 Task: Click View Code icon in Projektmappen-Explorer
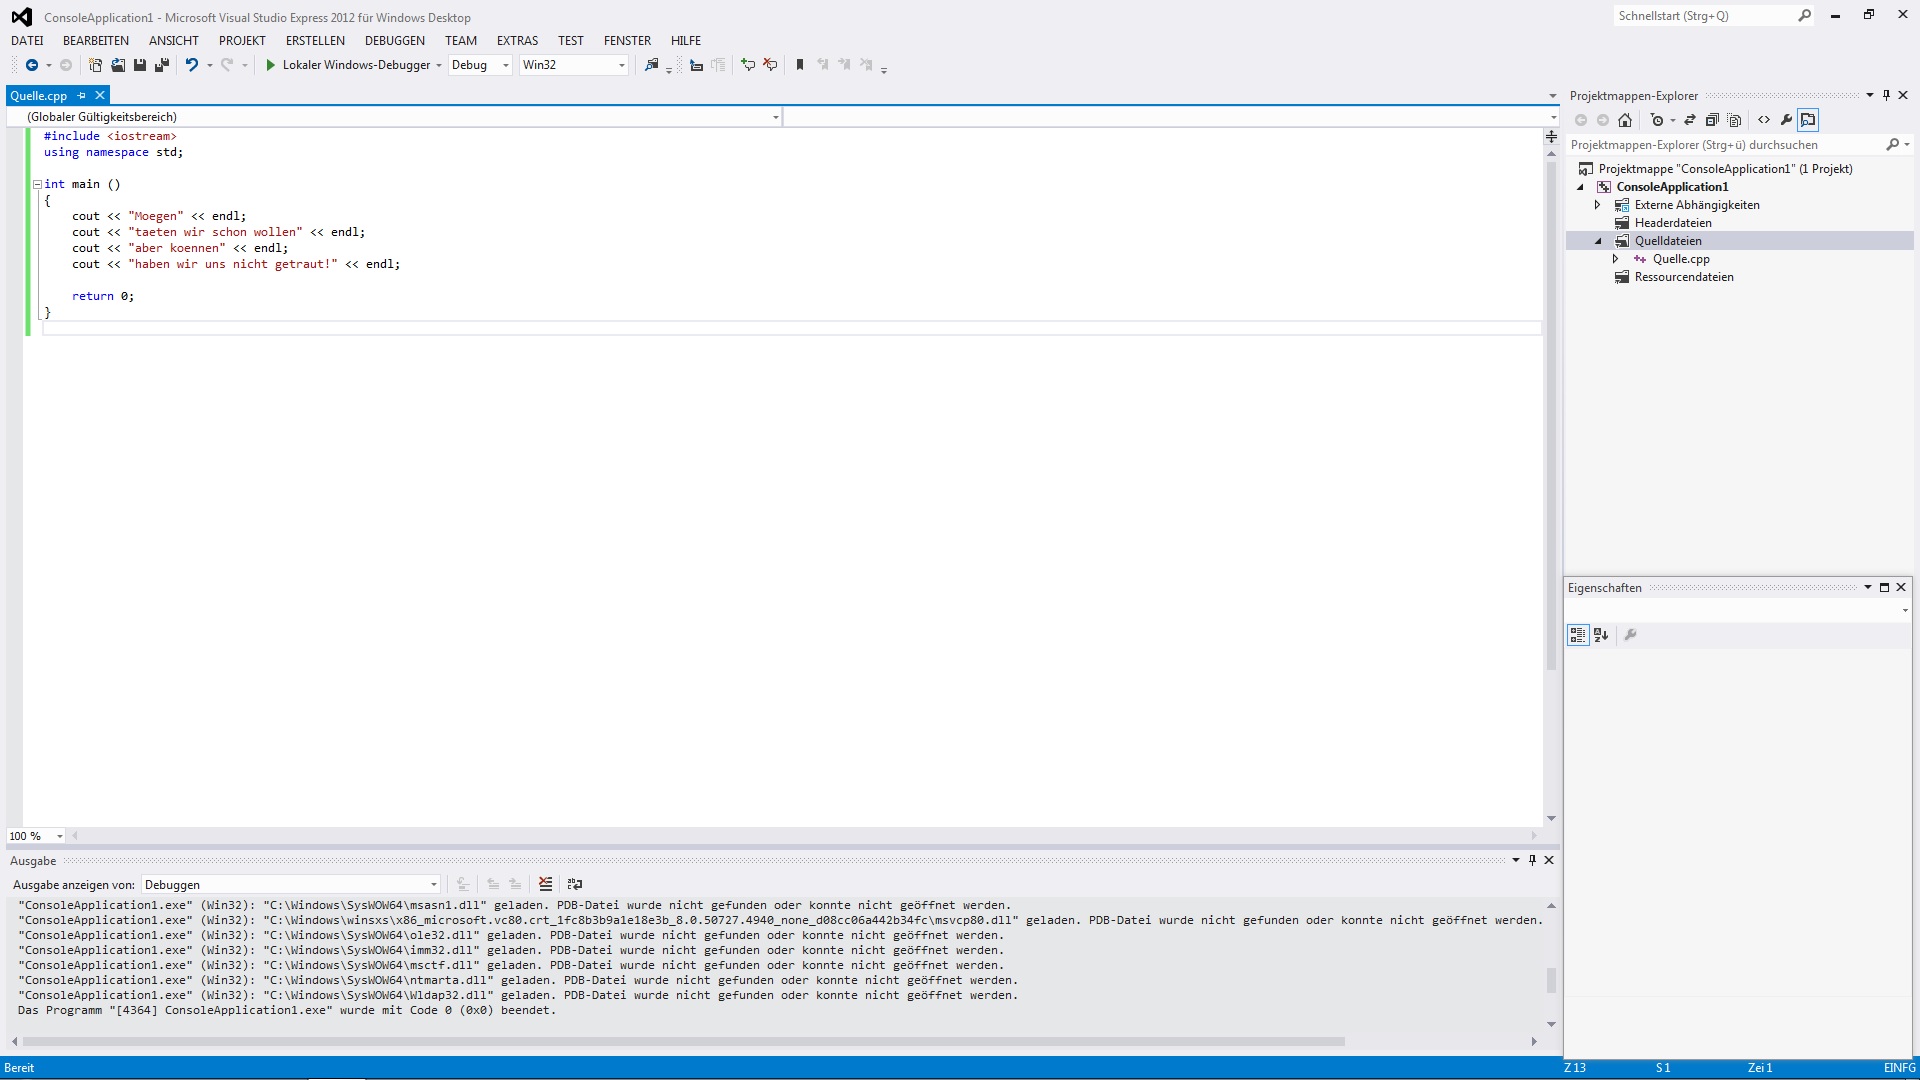click(1764, 120)
